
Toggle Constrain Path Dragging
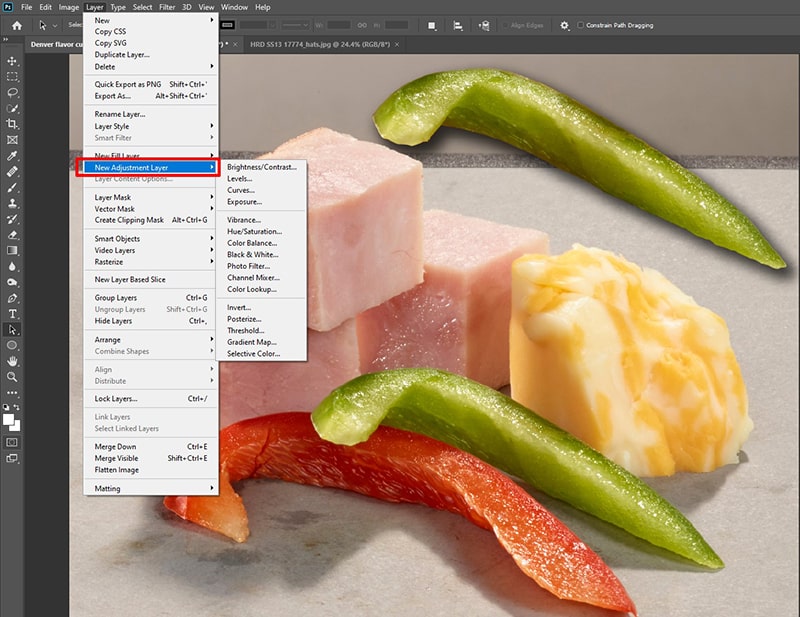(x=580, y=25)
